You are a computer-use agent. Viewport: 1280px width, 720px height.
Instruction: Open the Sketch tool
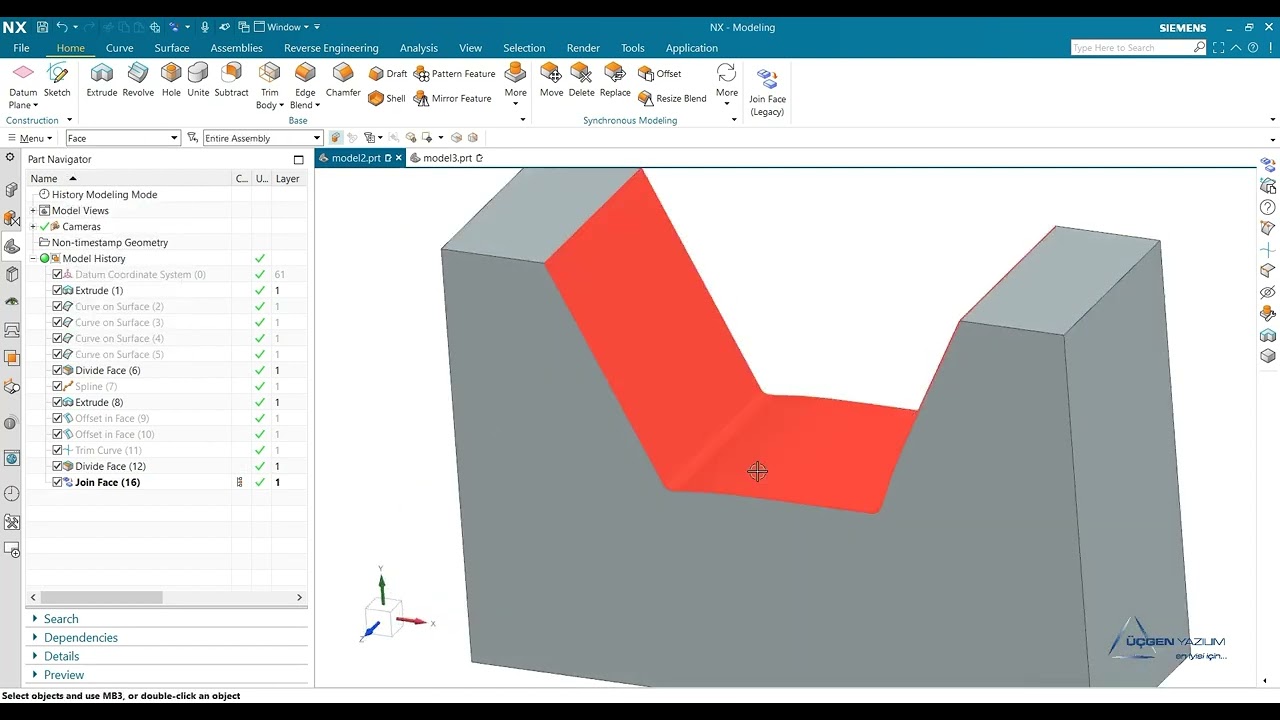(57, 80)
